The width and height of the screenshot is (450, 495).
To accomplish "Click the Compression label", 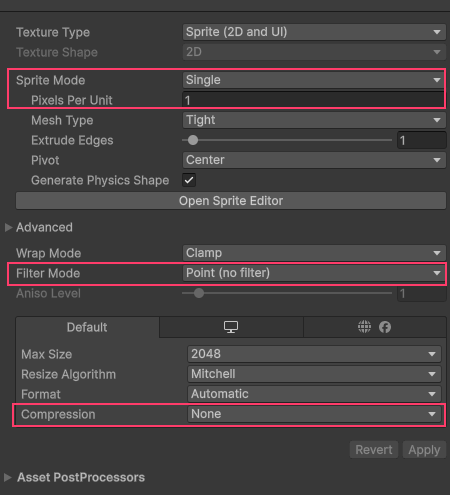I will coord(58,414).
